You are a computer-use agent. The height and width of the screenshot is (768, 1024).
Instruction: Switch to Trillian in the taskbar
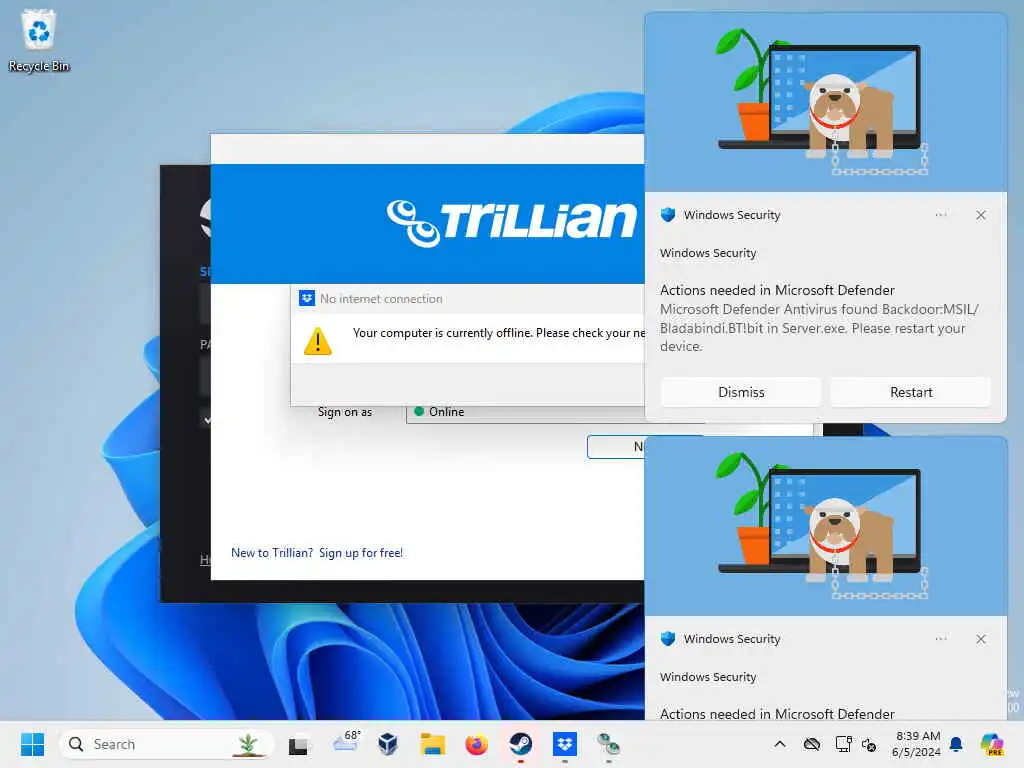(609, 744)
